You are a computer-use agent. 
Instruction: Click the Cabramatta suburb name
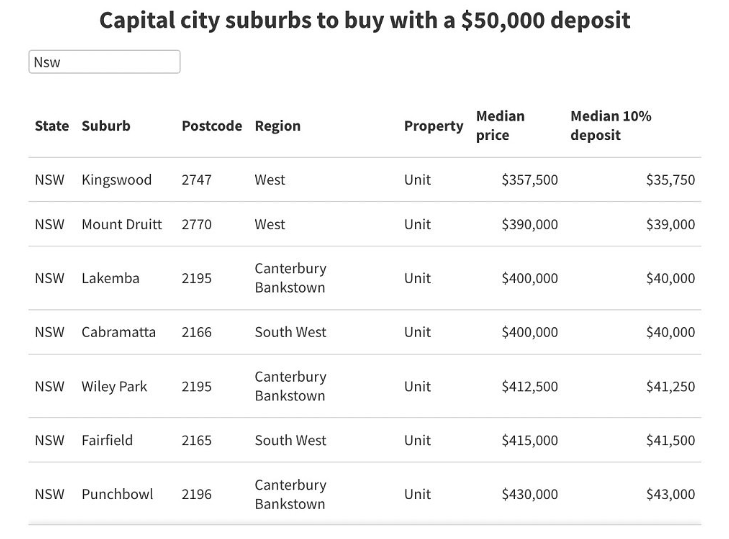(119, 332)
